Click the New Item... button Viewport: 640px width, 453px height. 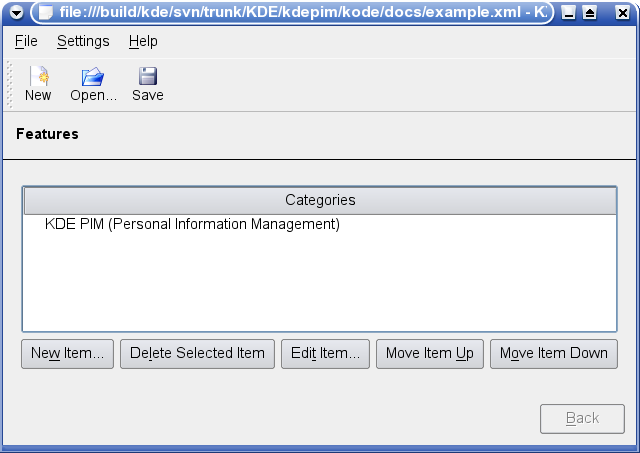(x=67, y=353)
